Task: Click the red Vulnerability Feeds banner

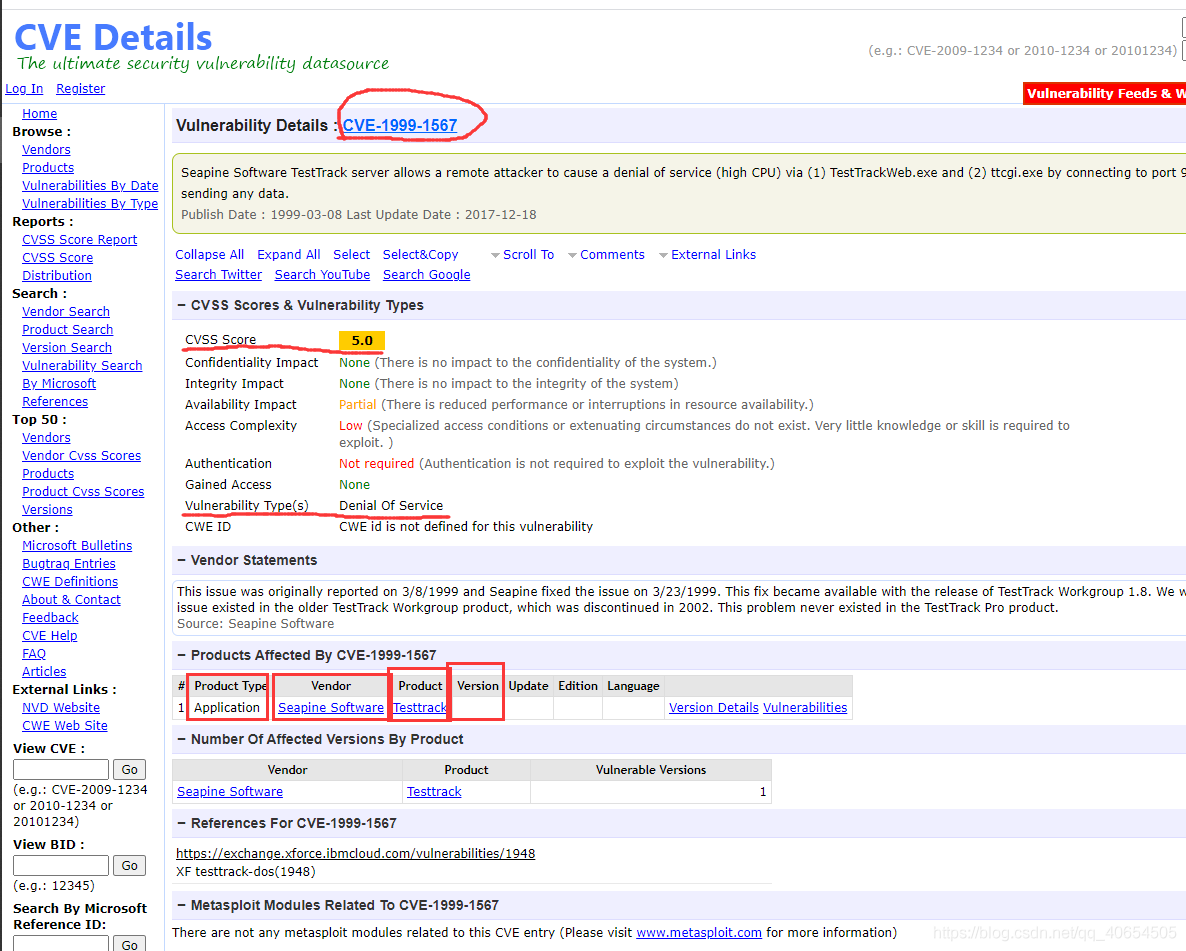Action: coord(1104,93)
